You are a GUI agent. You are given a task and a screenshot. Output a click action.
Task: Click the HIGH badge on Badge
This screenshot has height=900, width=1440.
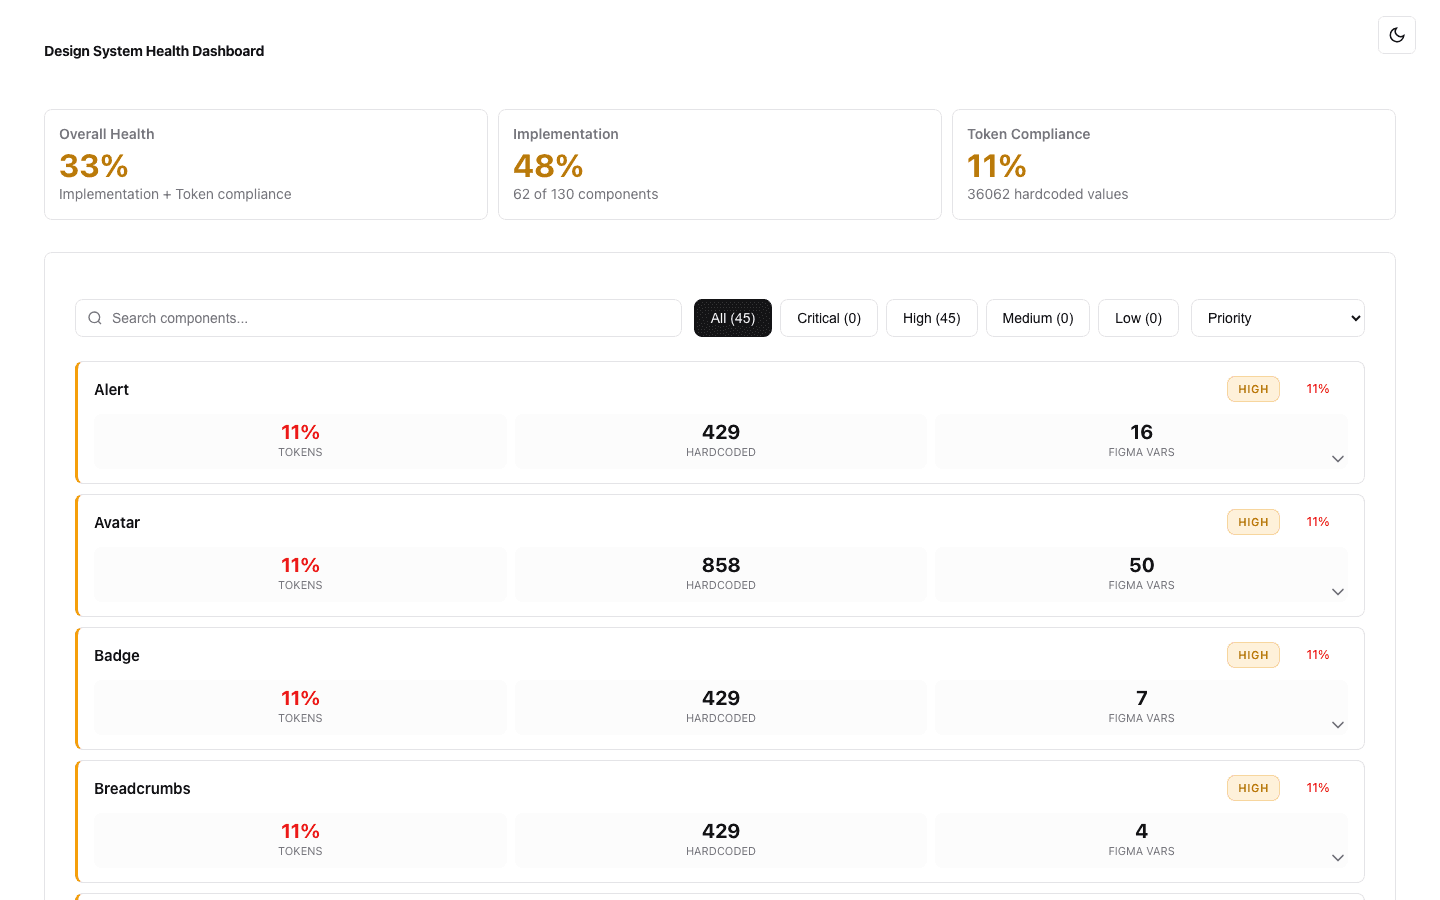tap(1253, 655)
